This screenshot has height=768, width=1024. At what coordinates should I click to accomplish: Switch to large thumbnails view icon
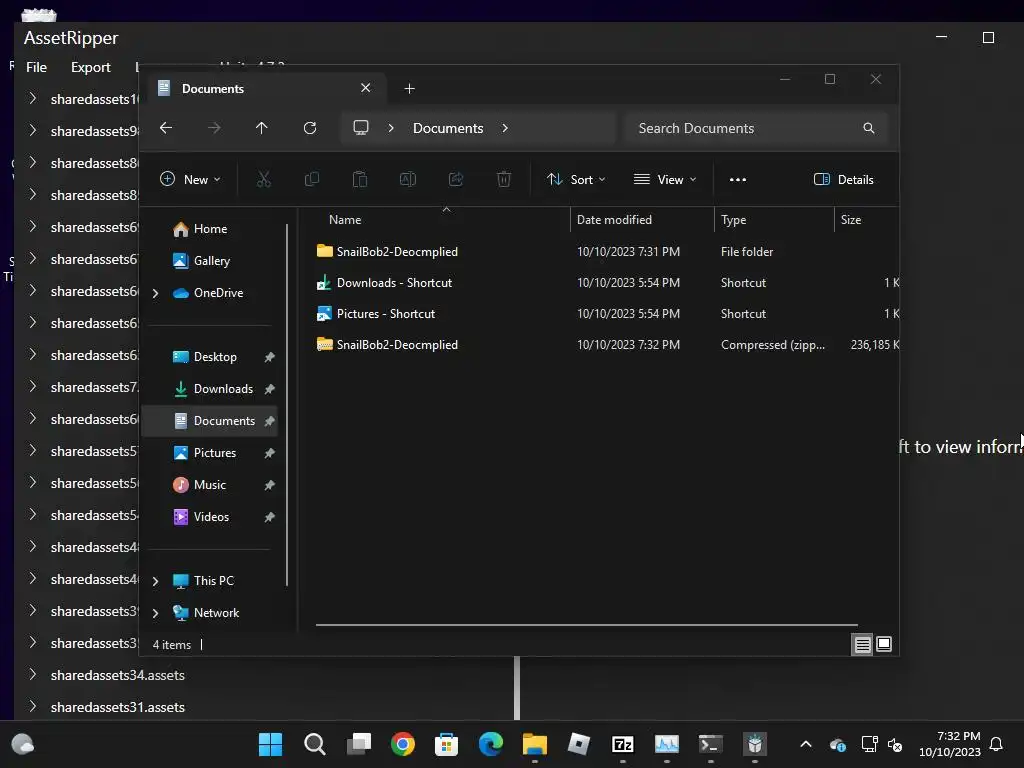click(x=884, y=645)
